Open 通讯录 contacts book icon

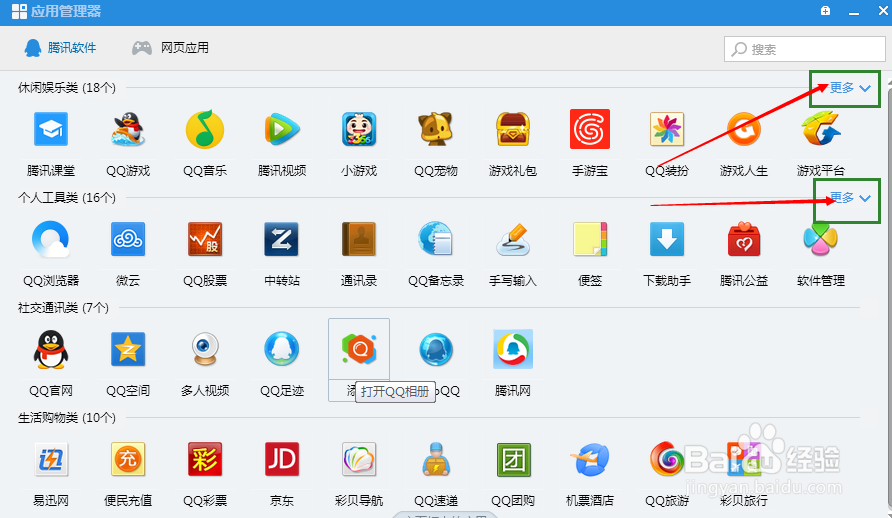pyautogui.click(x=359, y=239)
